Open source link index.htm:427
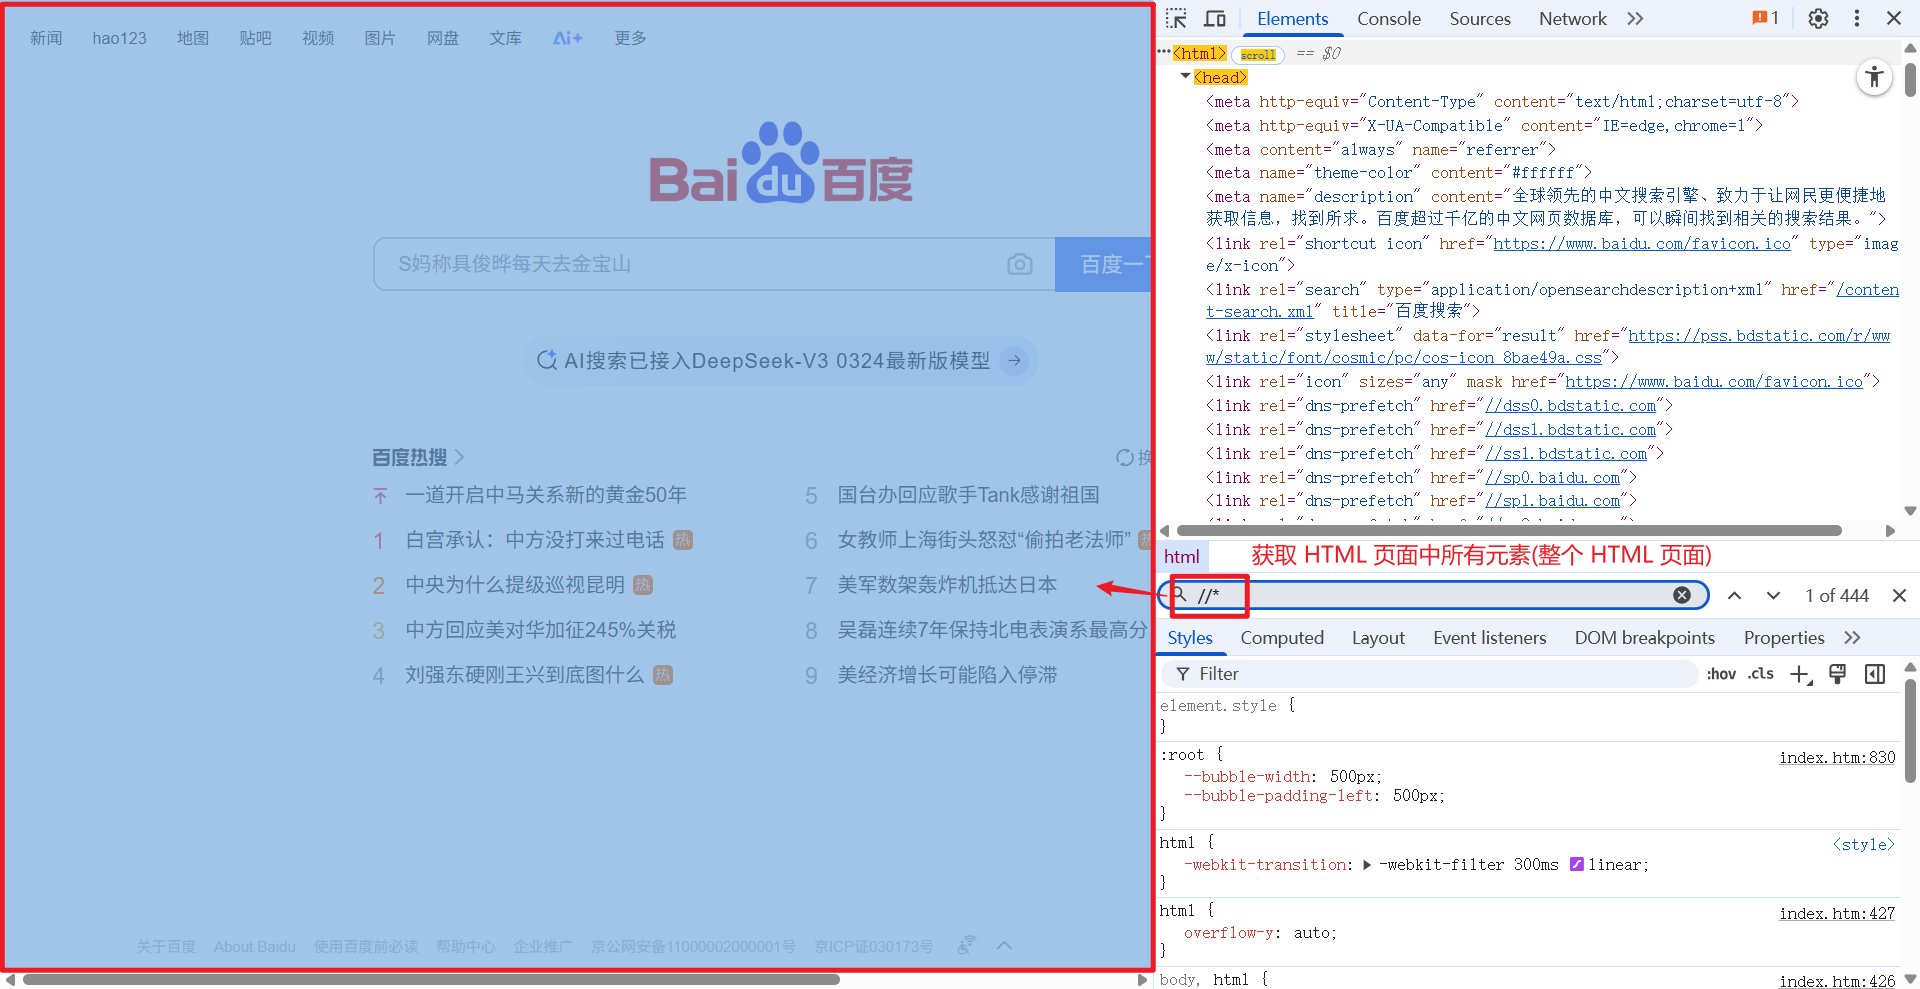1920x989 pixels. tap(1837, 913)
